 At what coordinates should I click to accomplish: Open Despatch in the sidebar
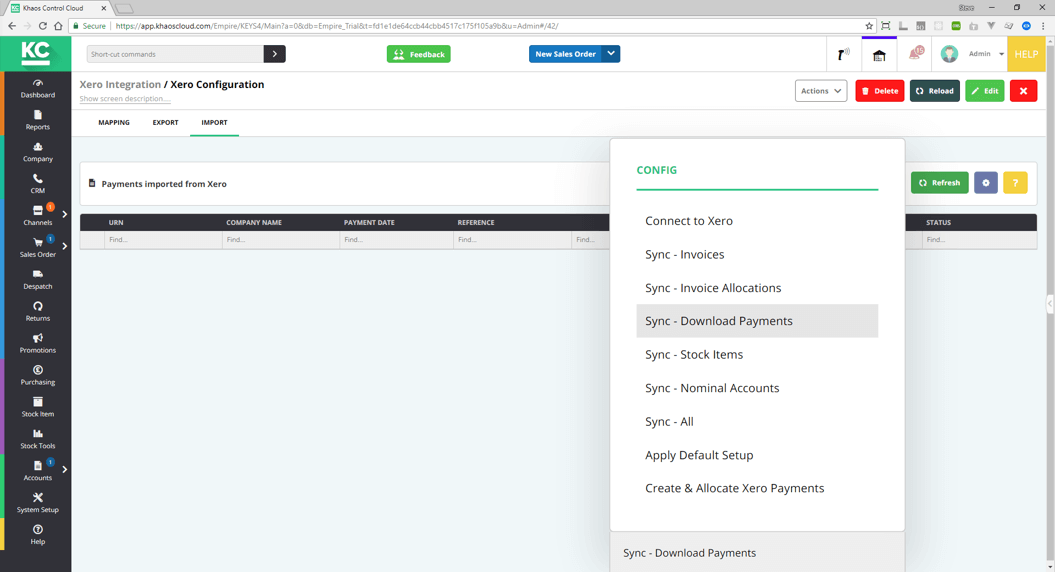click(x=38, y=279)
